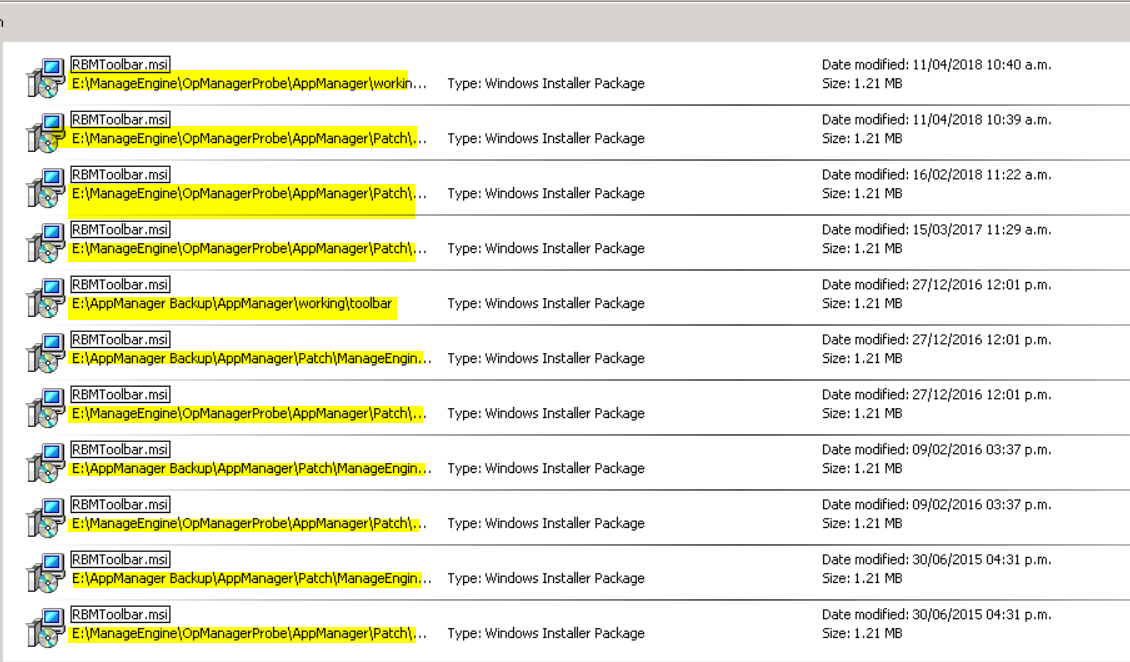Click 'Type: Windows Installer Package' in 10:40 a.m. row
This screenshot has height=662, width=1130.
546,84
